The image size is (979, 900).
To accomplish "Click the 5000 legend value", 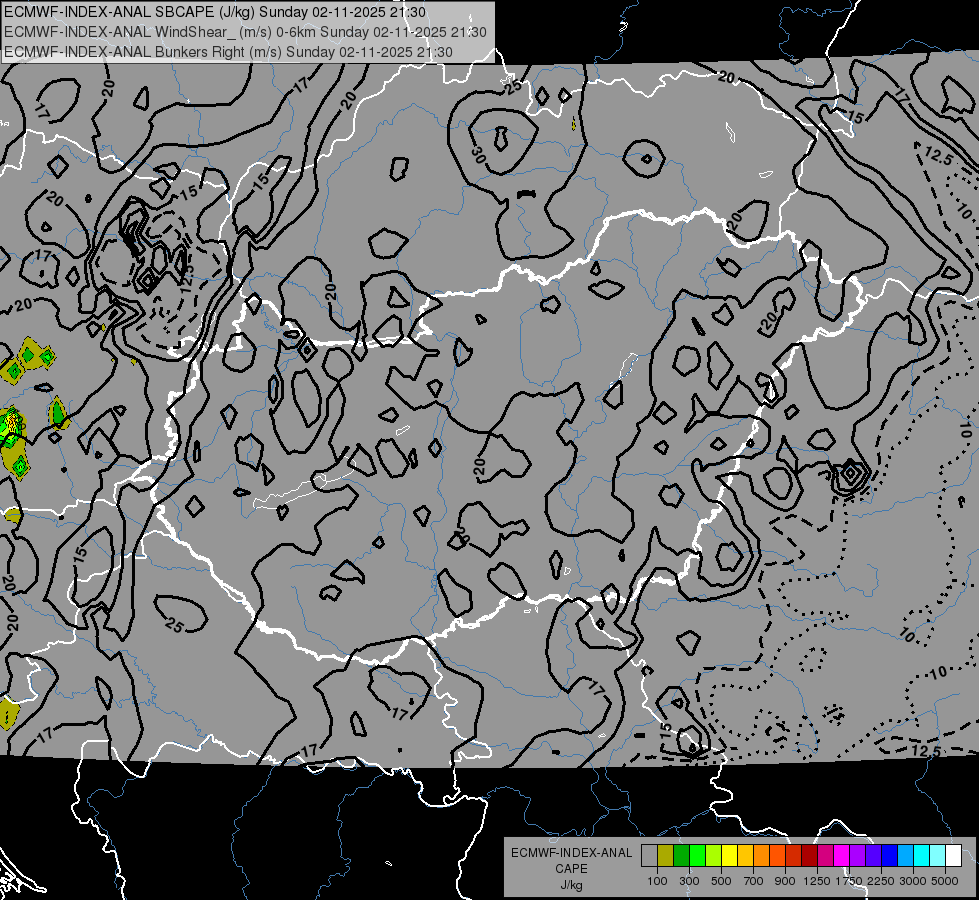I will pyautogui.click(x=945, y=881).
